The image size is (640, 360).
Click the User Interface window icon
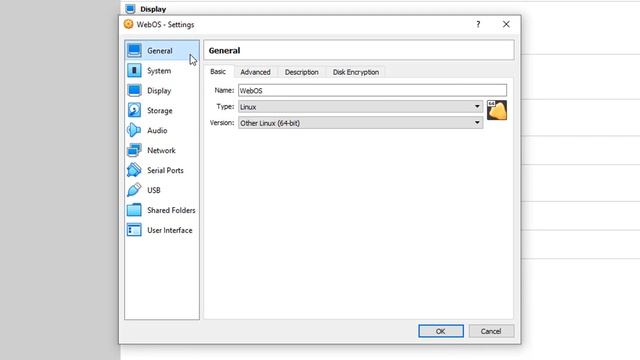coord(134,230)
